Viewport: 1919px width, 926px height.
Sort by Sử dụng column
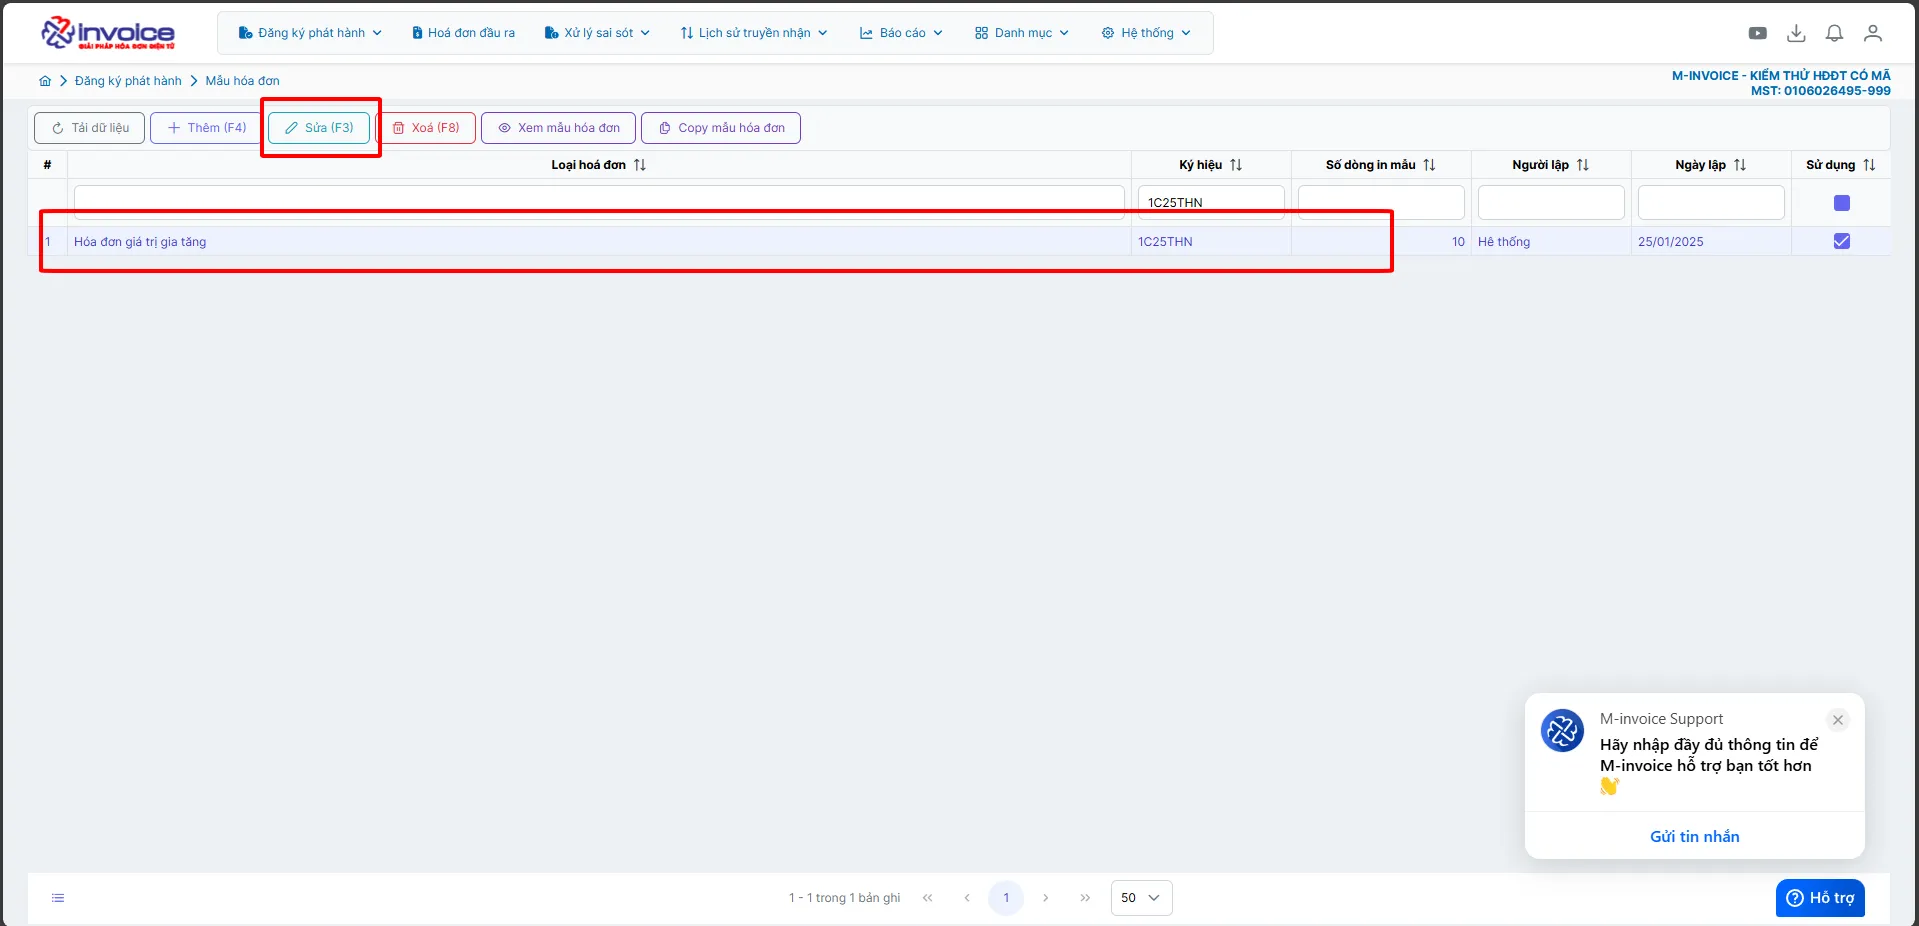point(1869,165)
